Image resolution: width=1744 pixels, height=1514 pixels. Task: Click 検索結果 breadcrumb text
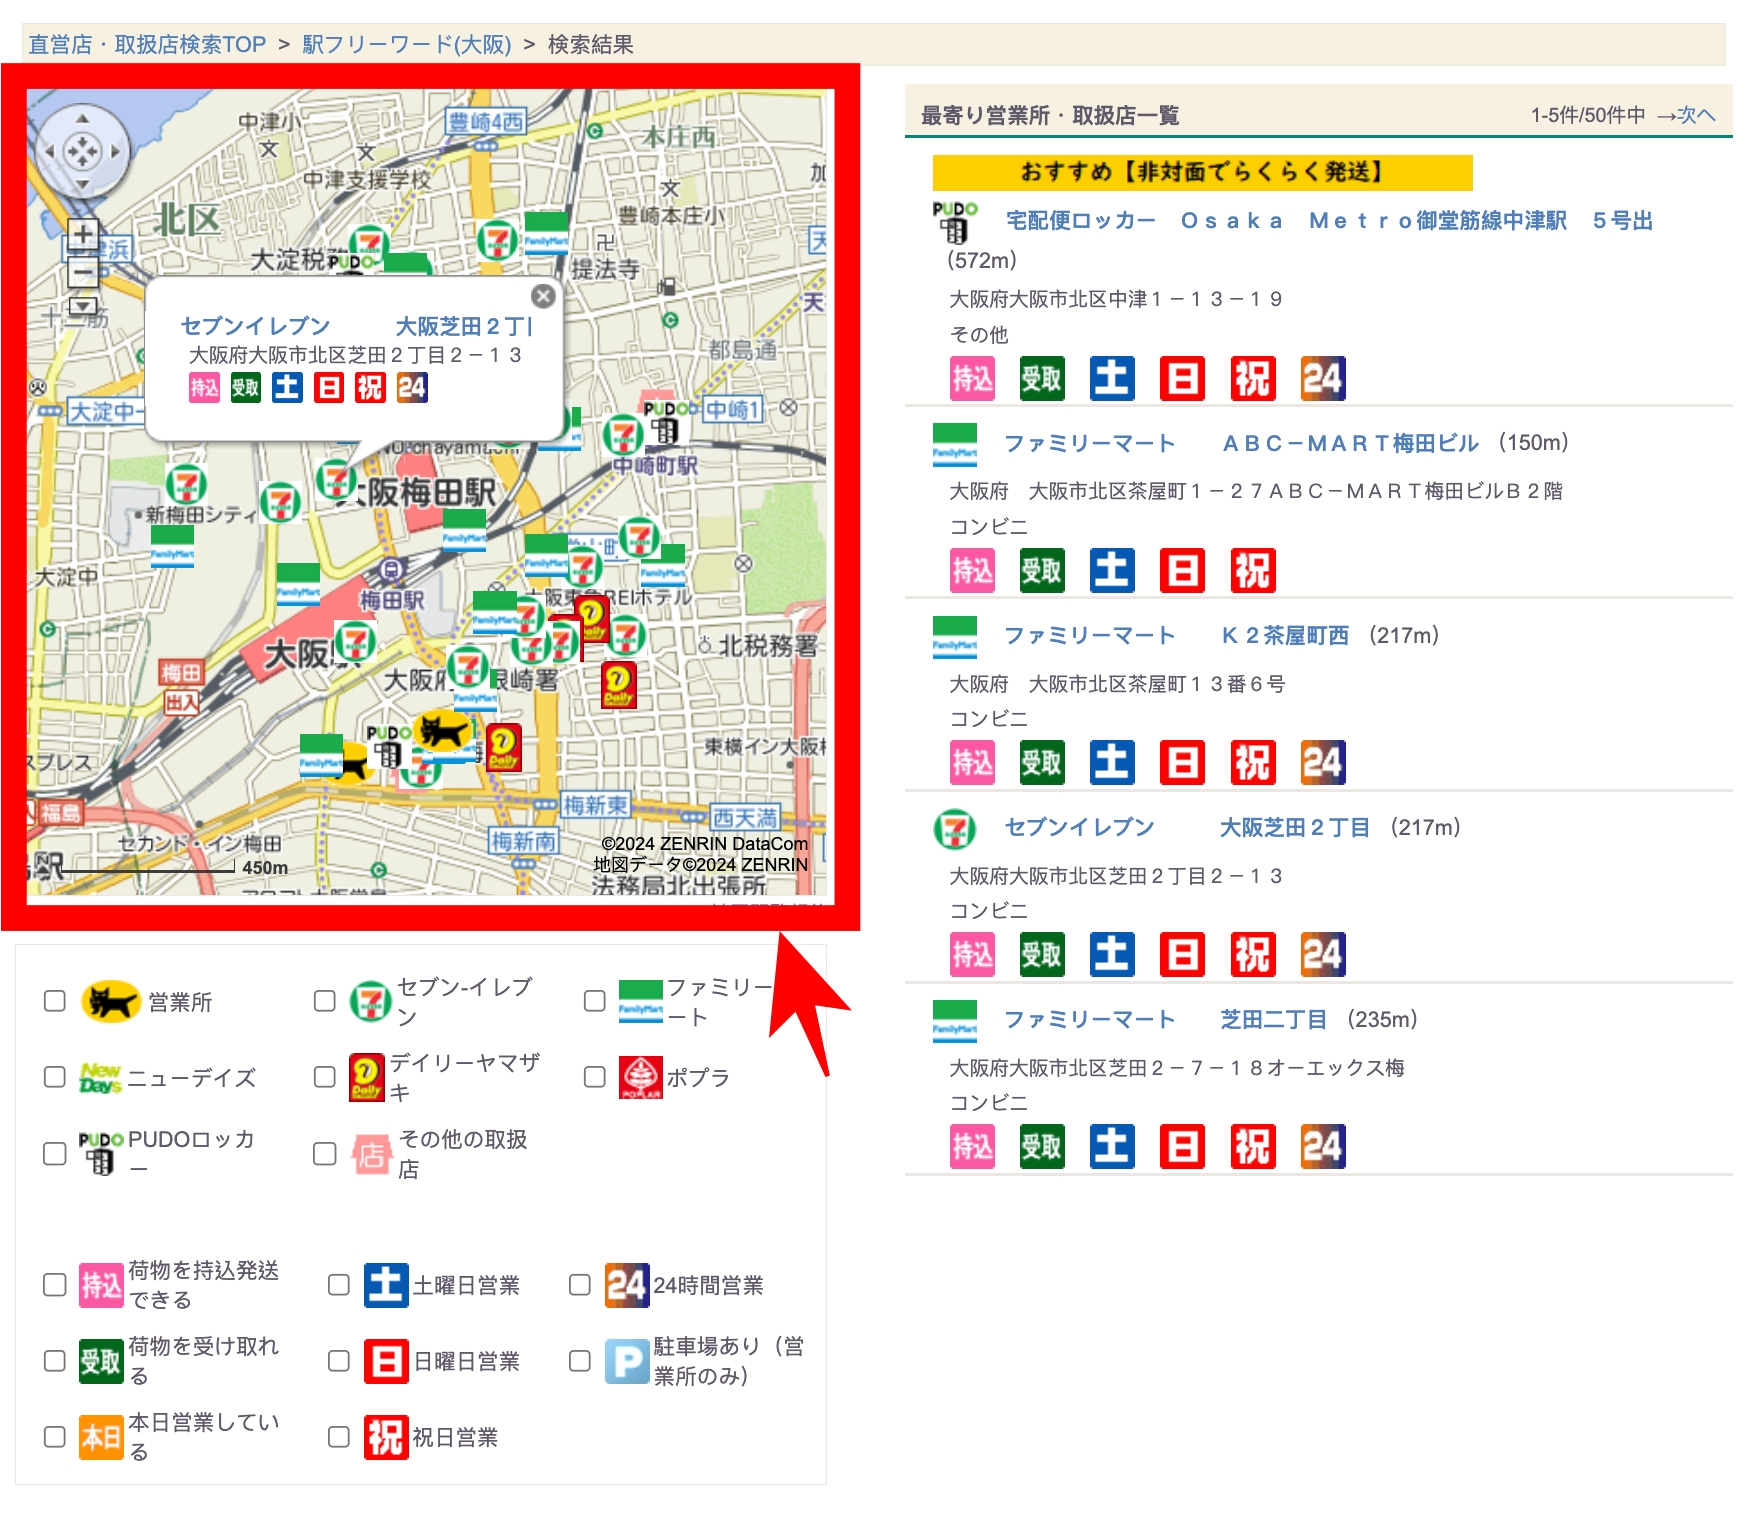590,44
